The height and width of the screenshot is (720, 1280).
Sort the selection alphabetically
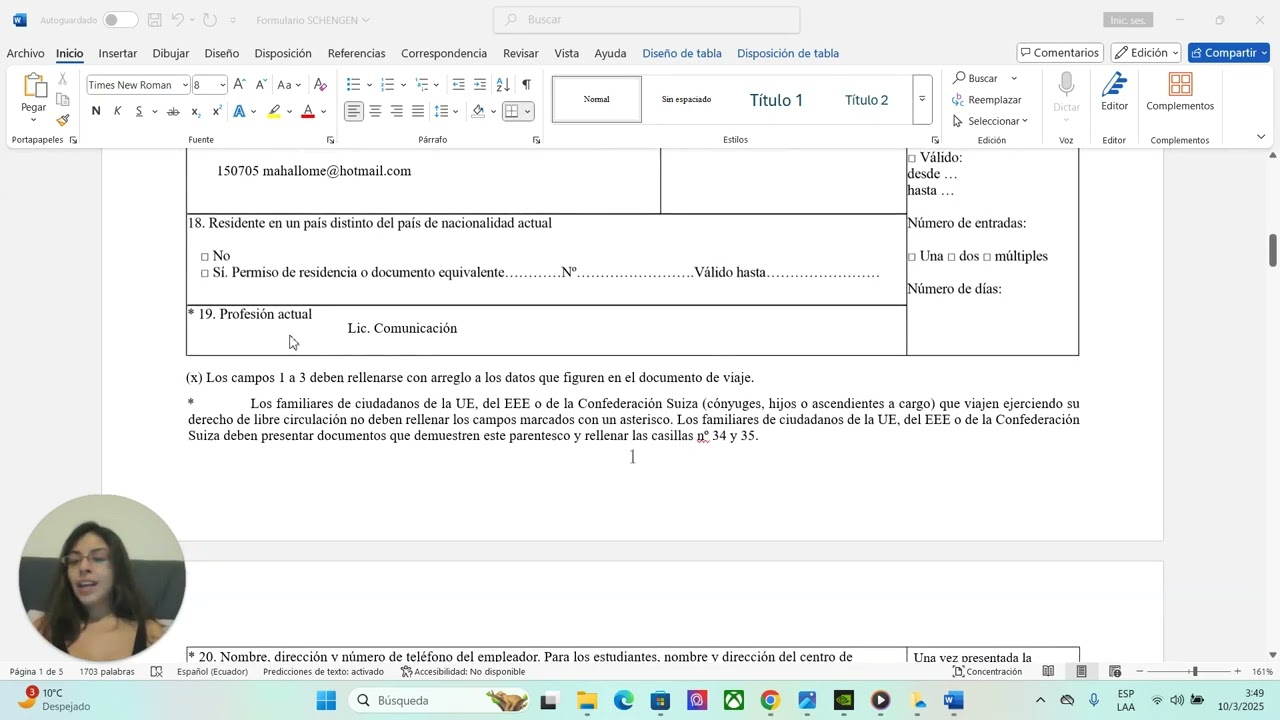pos(503,85)
